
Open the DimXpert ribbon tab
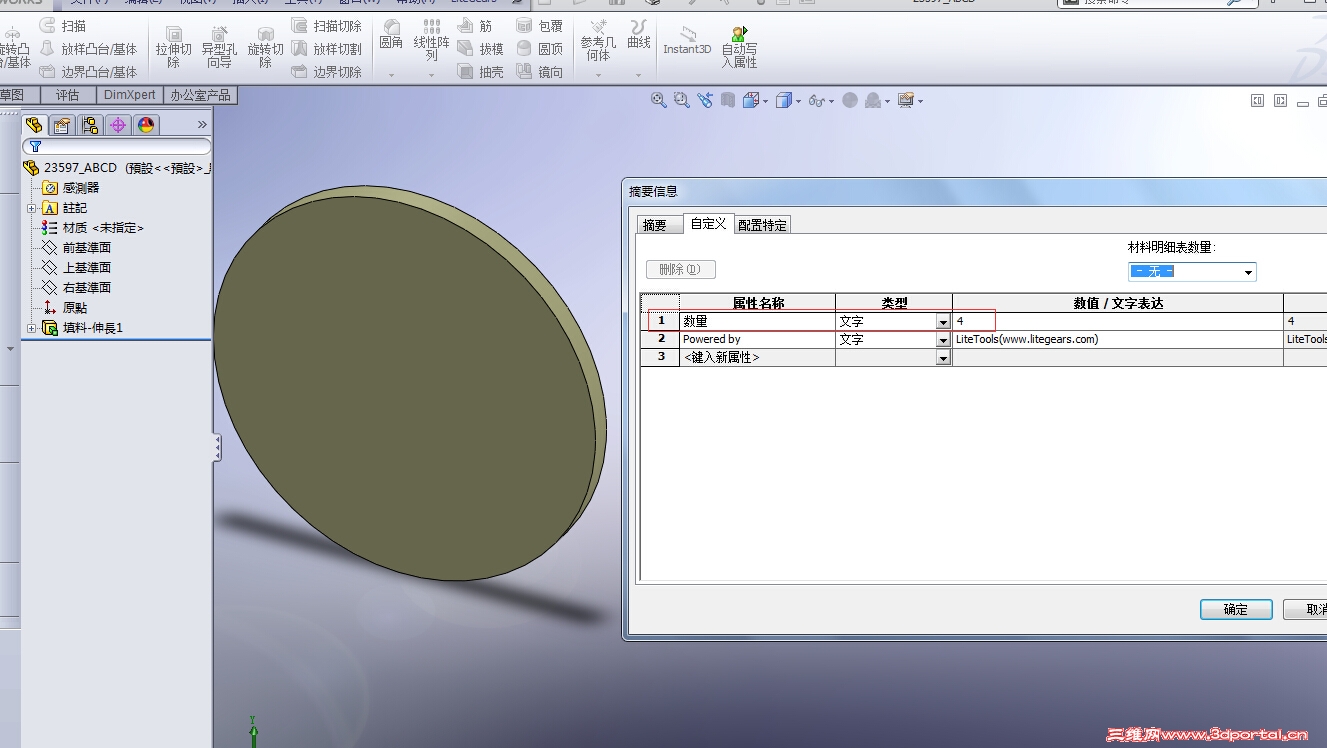(130, 95)
